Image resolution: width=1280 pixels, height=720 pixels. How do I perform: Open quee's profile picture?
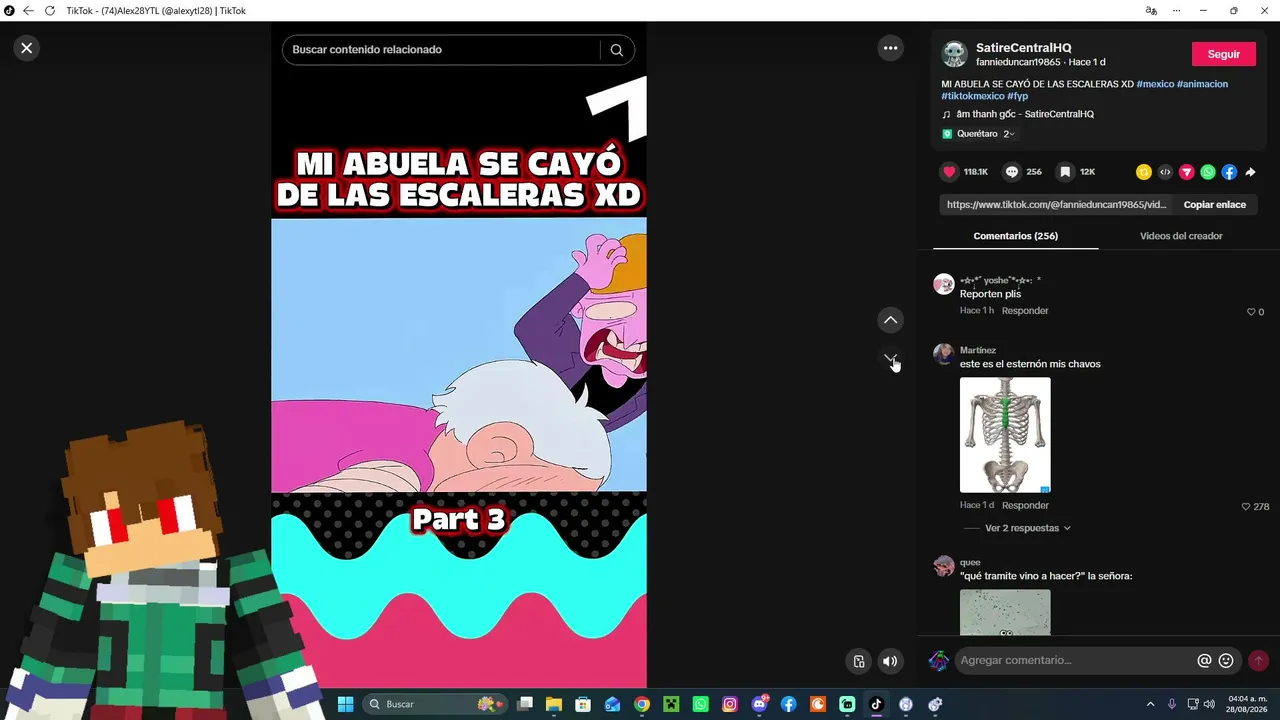pyautogui.click(x=944, y=567)
